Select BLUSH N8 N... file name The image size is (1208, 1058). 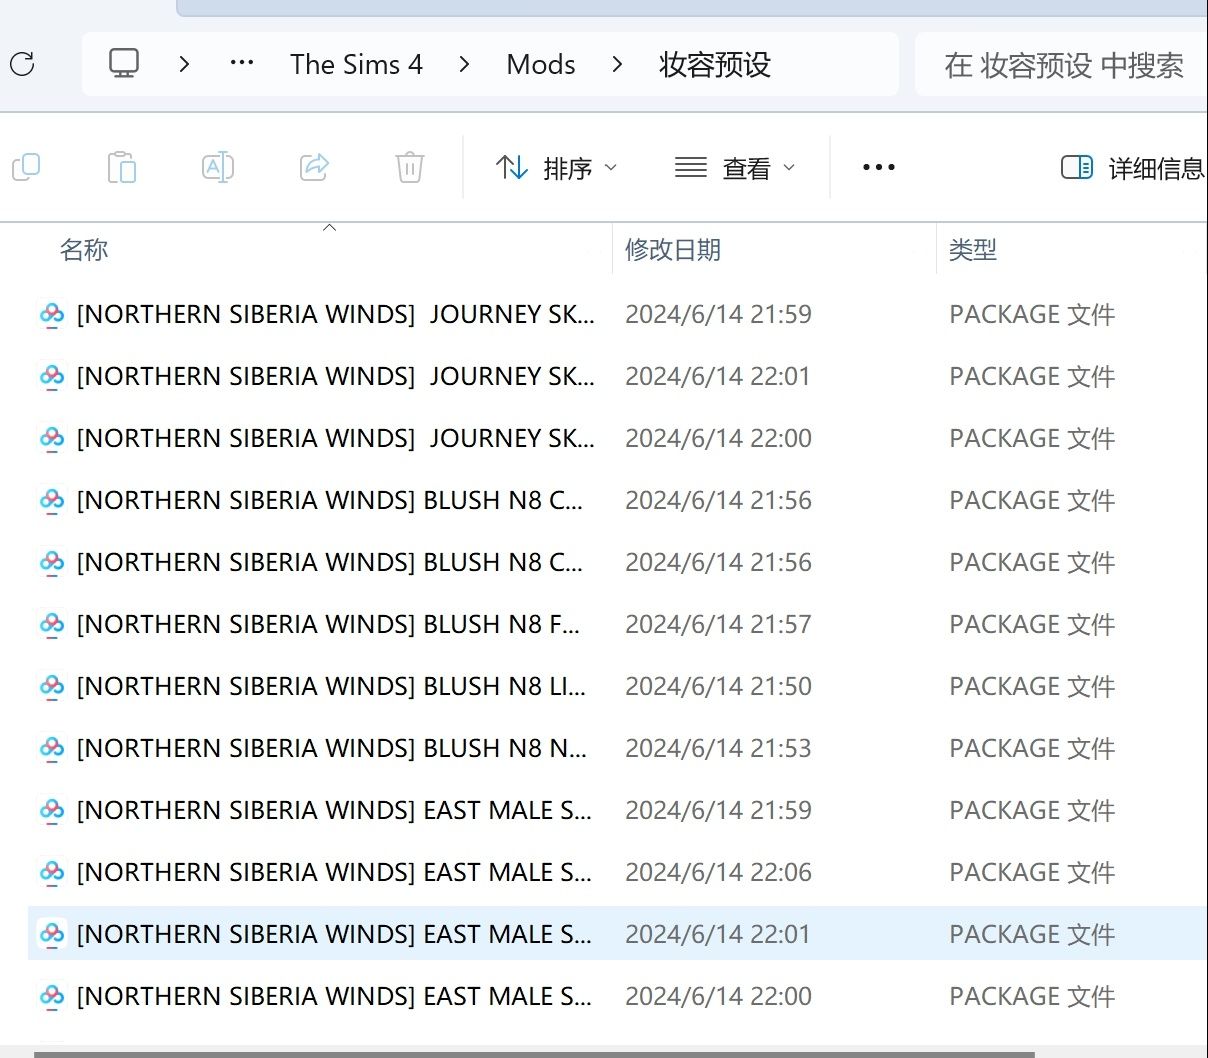pos(331,749)
